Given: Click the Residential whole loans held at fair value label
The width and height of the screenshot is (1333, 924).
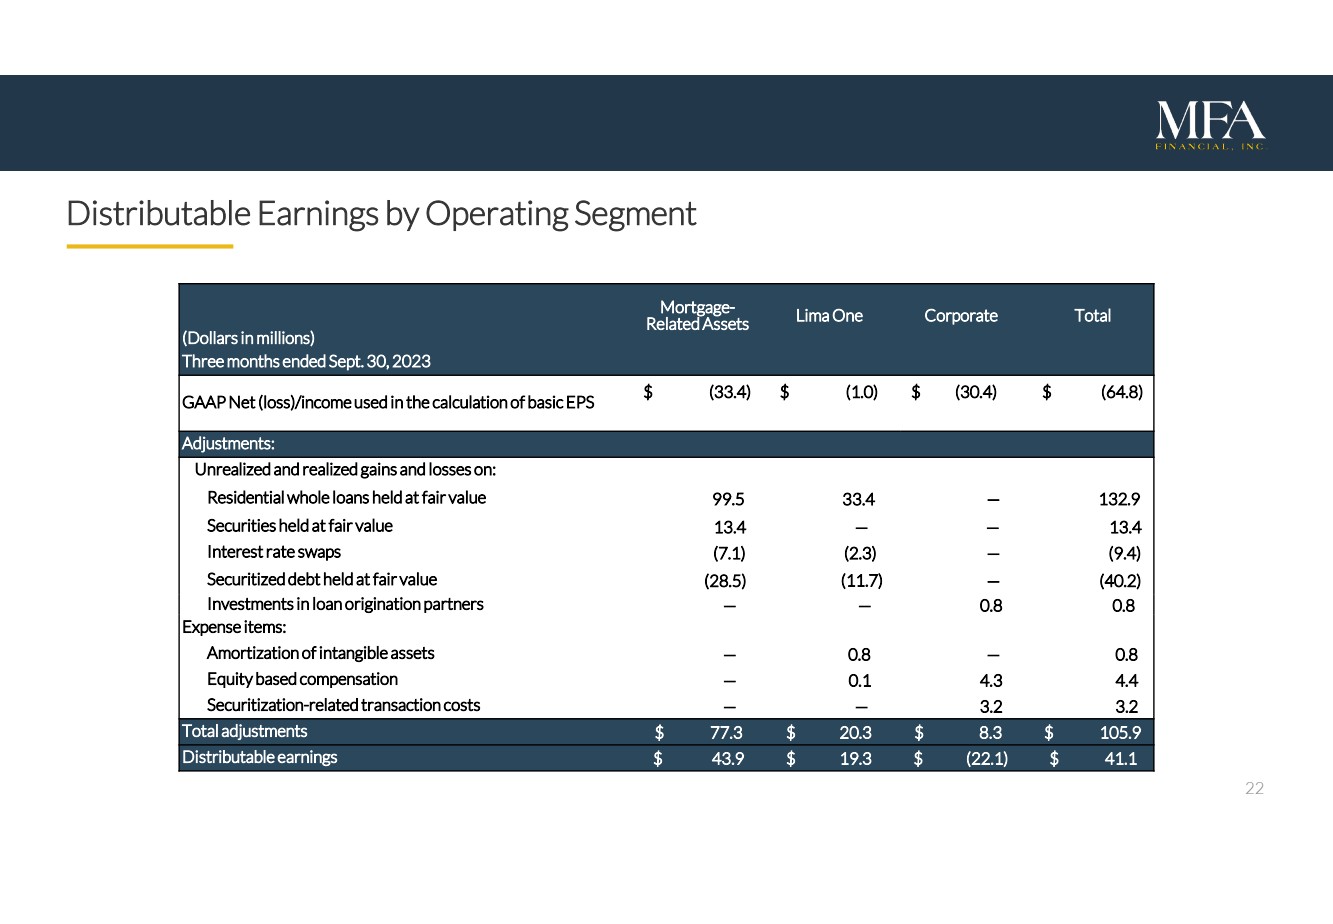Looking at the screenshot, I should (x=346, y=498).
